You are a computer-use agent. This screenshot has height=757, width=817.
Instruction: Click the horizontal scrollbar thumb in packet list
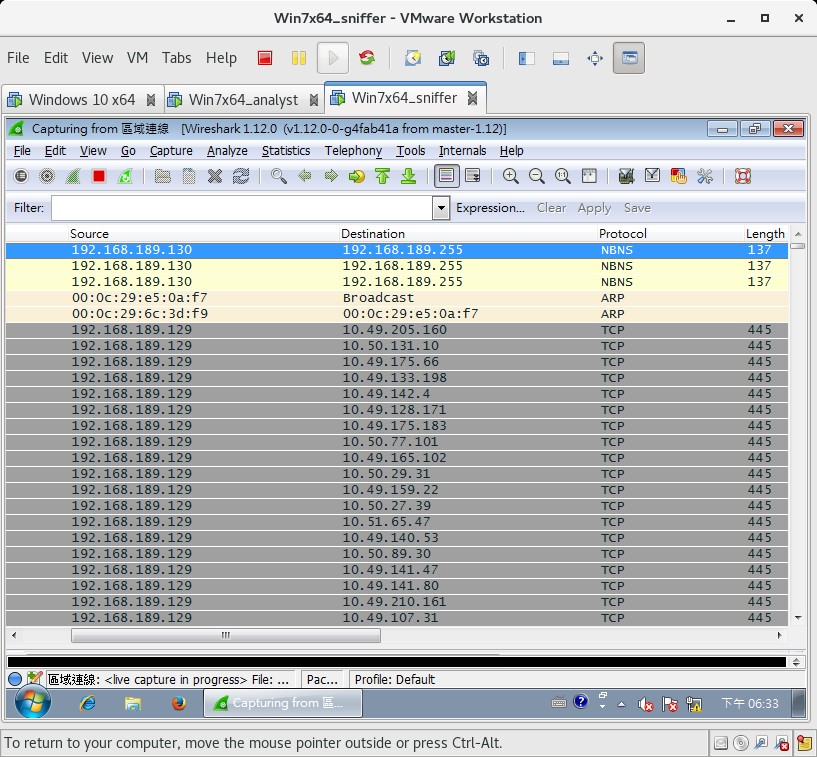click(x=226, y=635)
